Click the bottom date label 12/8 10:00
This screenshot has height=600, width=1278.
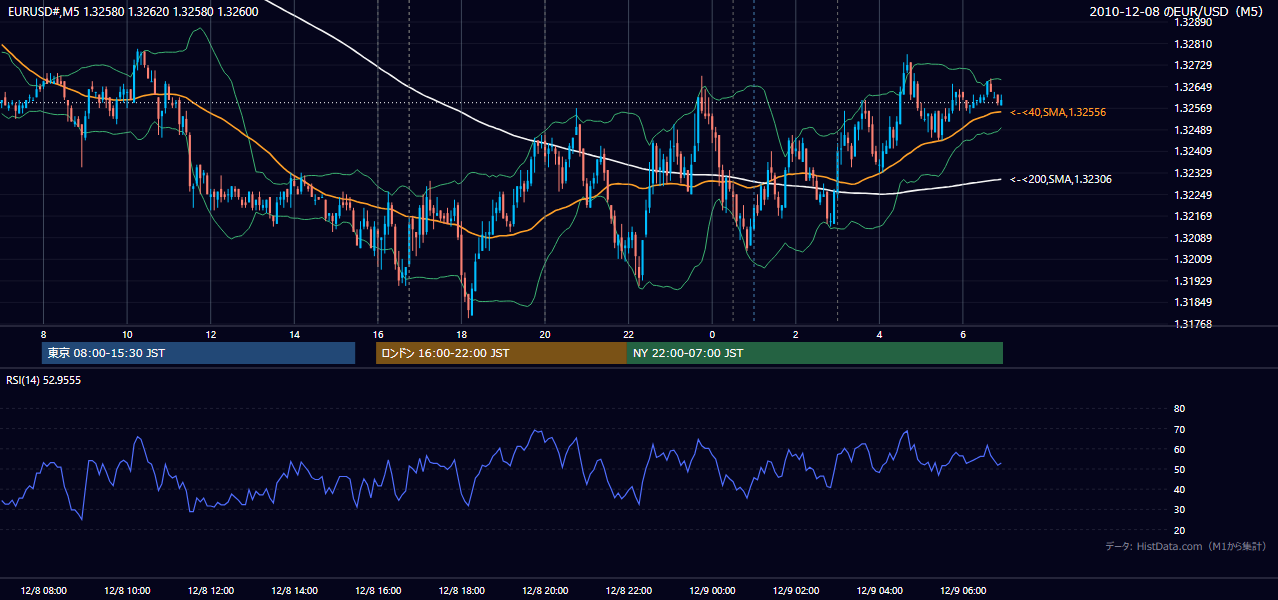coord(127,590)
